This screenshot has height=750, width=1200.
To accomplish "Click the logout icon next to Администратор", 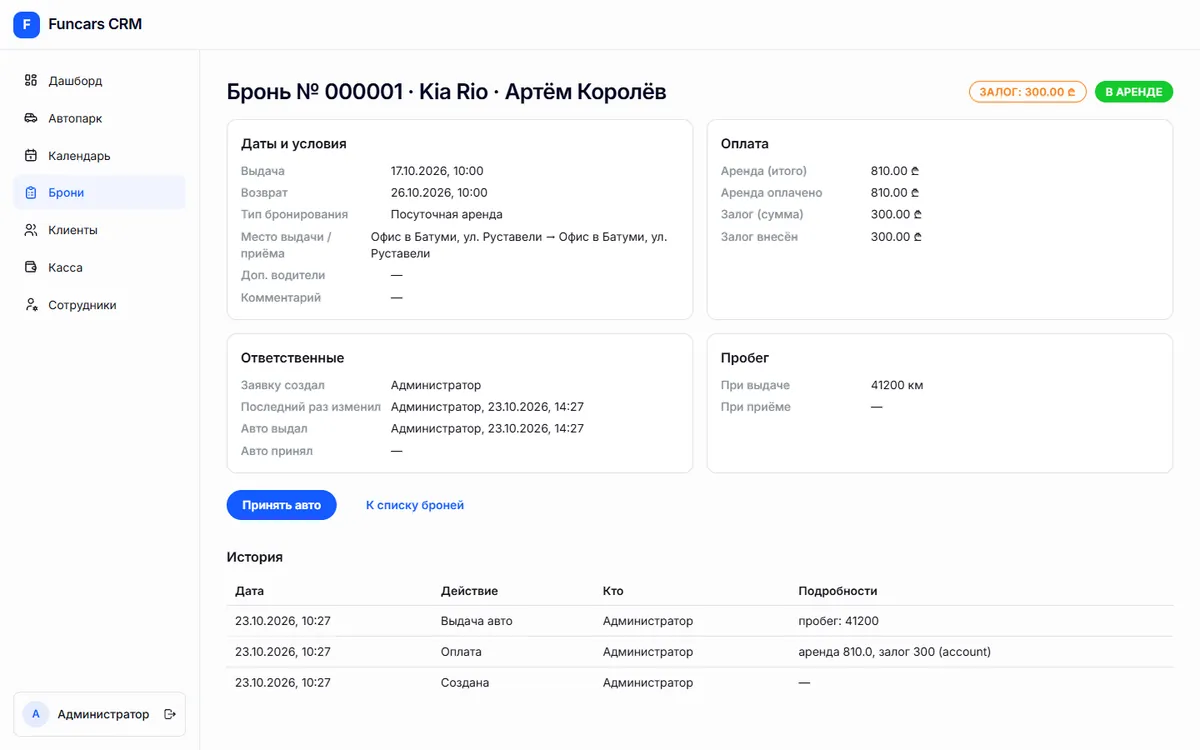I will [170, 714].
